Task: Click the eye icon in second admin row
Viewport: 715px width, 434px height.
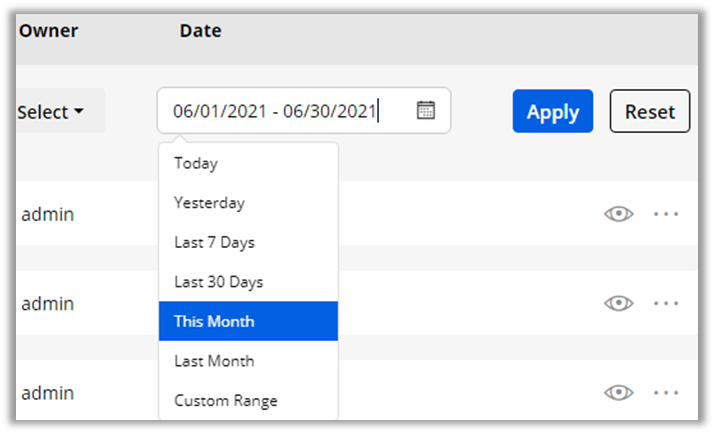Action: pos(619,303)
